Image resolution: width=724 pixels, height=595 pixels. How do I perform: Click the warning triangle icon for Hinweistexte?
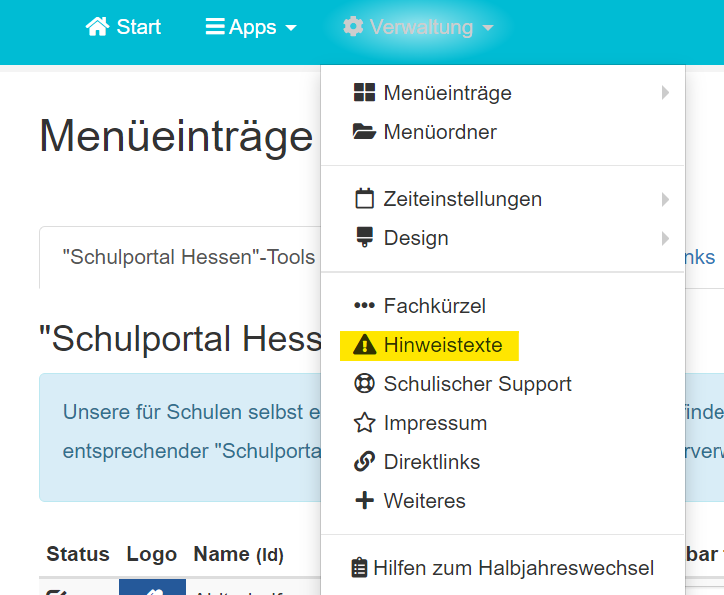click(x=364, y=346)
